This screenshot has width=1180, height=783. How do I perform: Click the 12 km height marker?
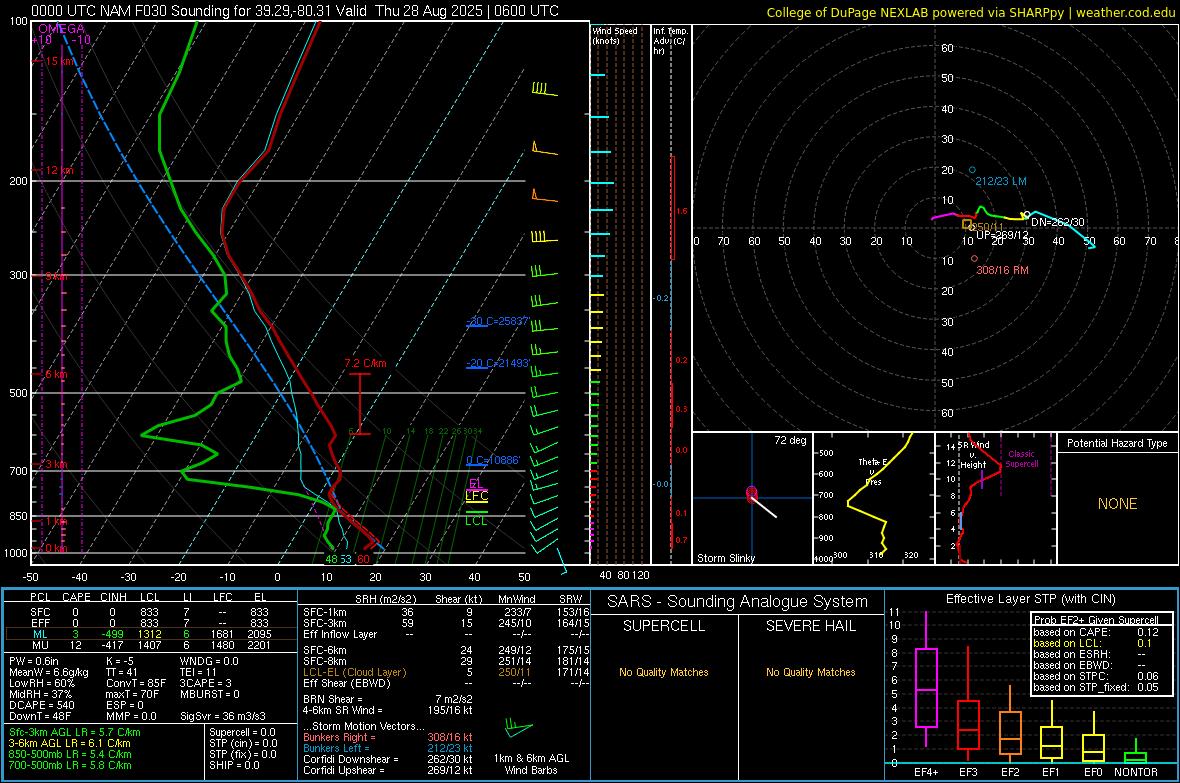59,170
